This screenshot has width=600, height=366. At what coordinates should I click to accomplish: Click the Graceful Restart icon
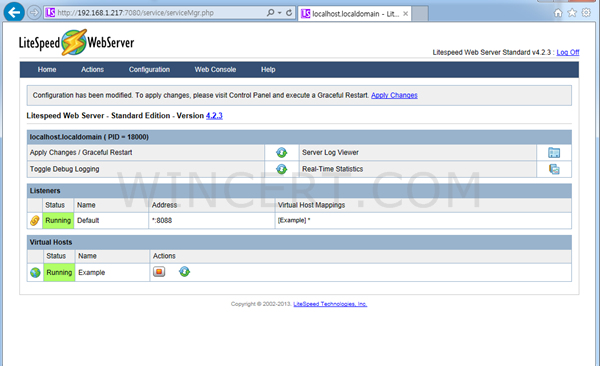point(282,152)
